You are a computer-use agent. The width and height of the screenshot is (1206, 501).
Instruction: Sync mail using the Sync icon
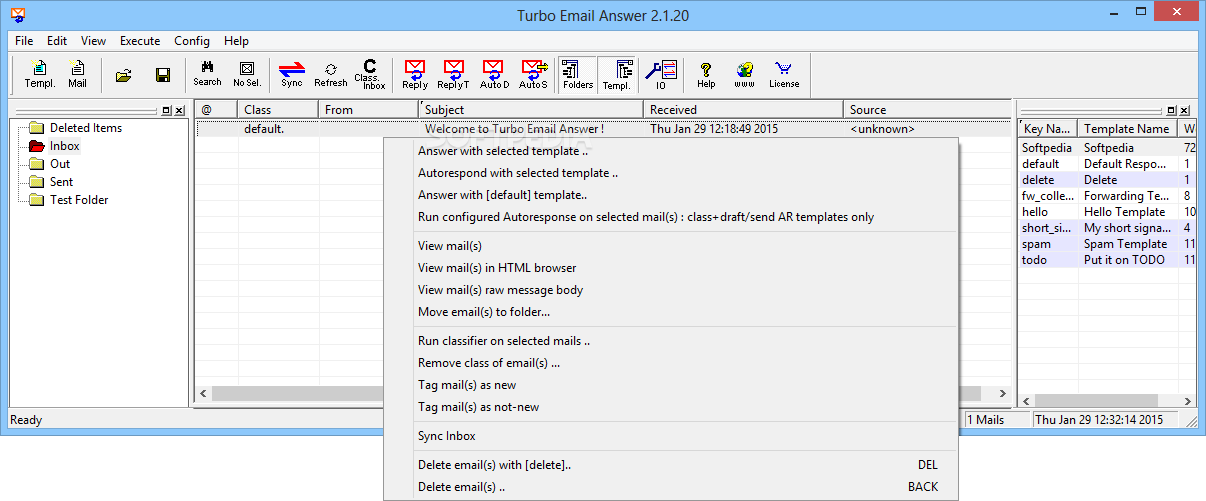pyautogui.click(x=292, y=75)
